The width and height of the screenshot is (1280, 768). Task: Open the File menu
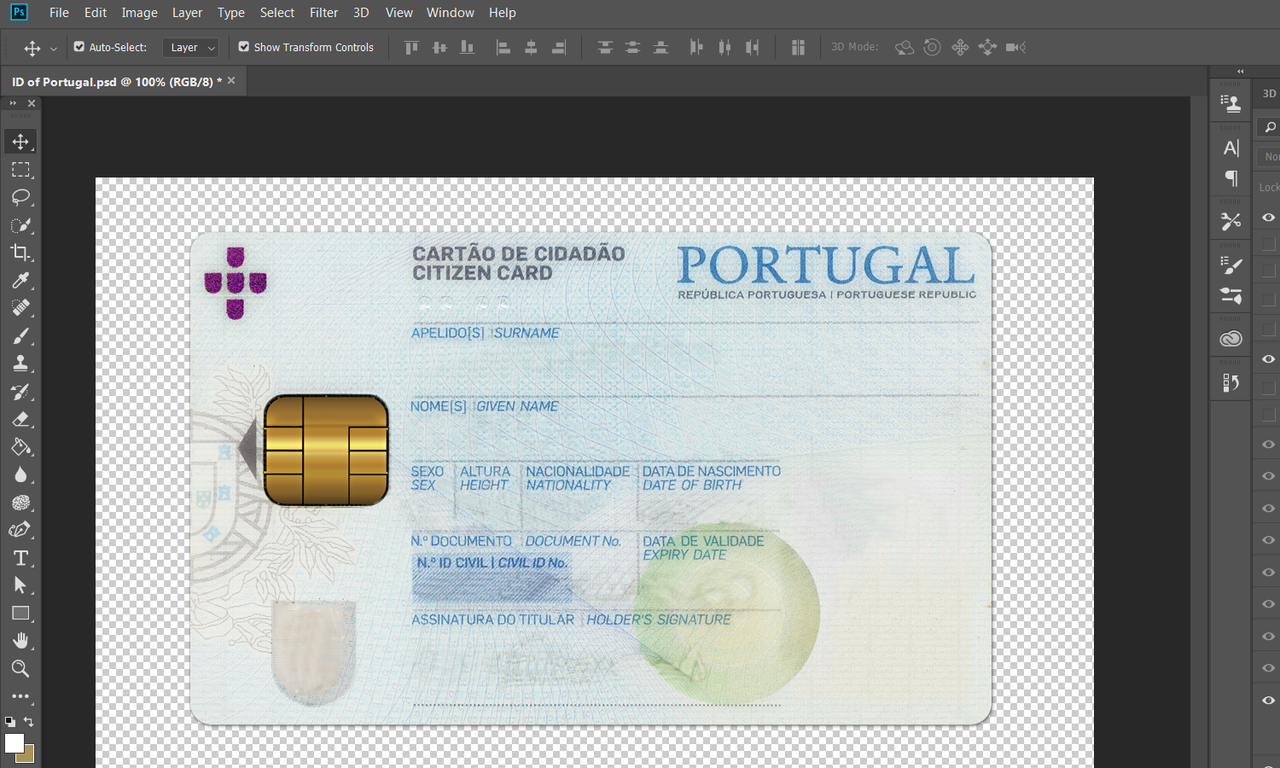[59, 13]
